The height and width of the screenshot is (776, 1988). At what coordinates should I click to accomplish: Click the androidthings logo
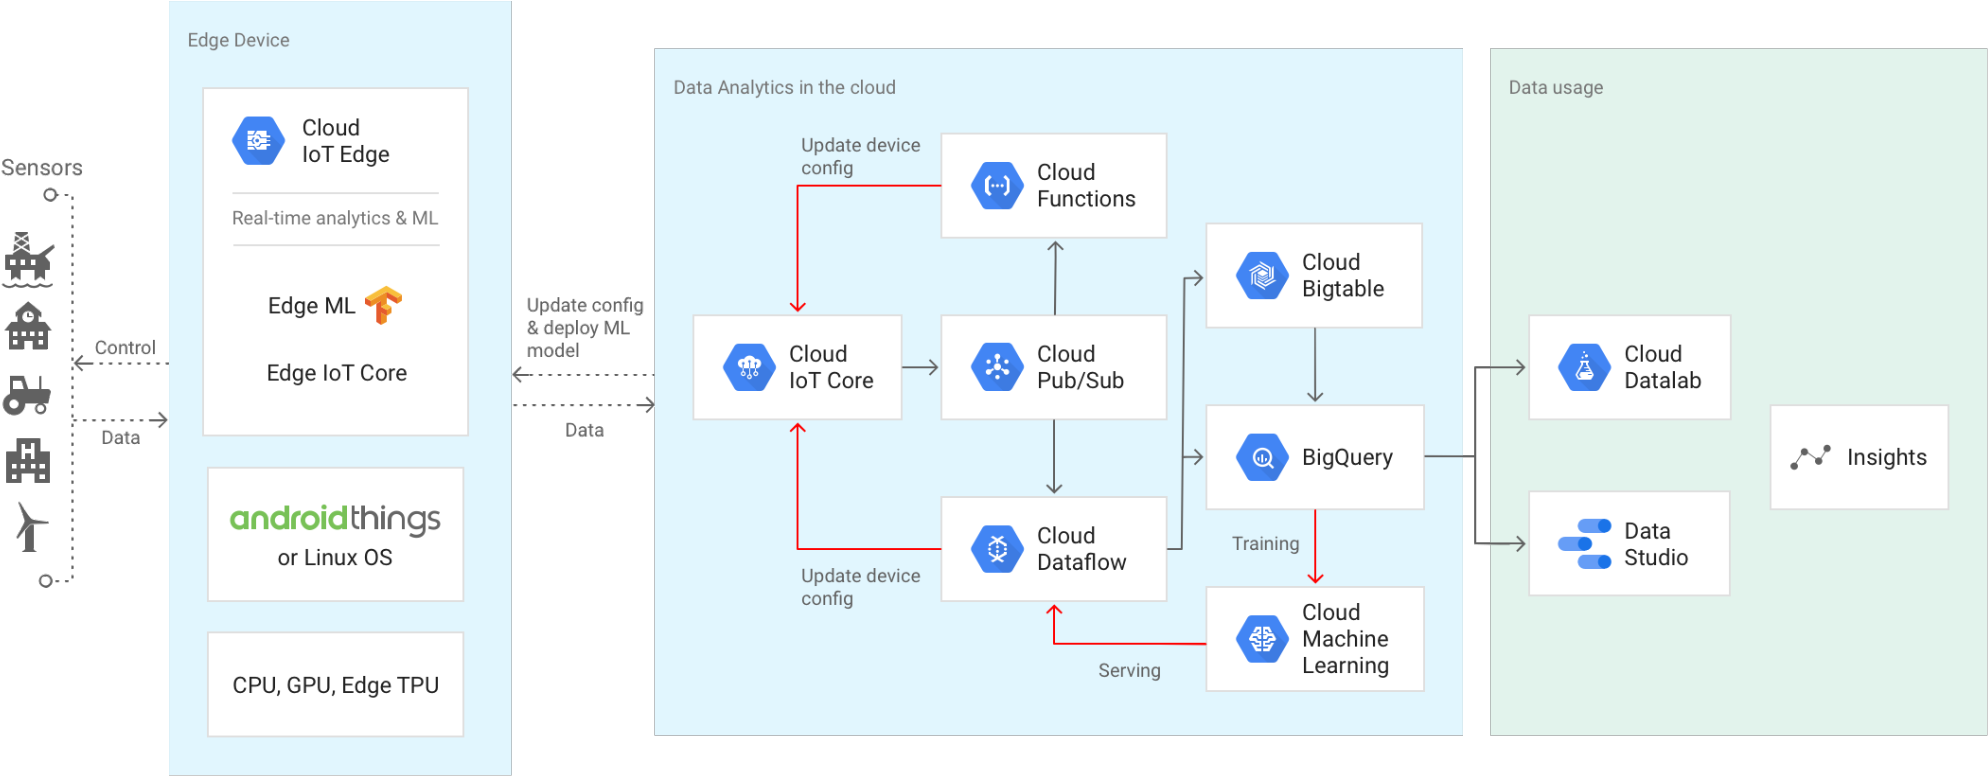(335, 518)
